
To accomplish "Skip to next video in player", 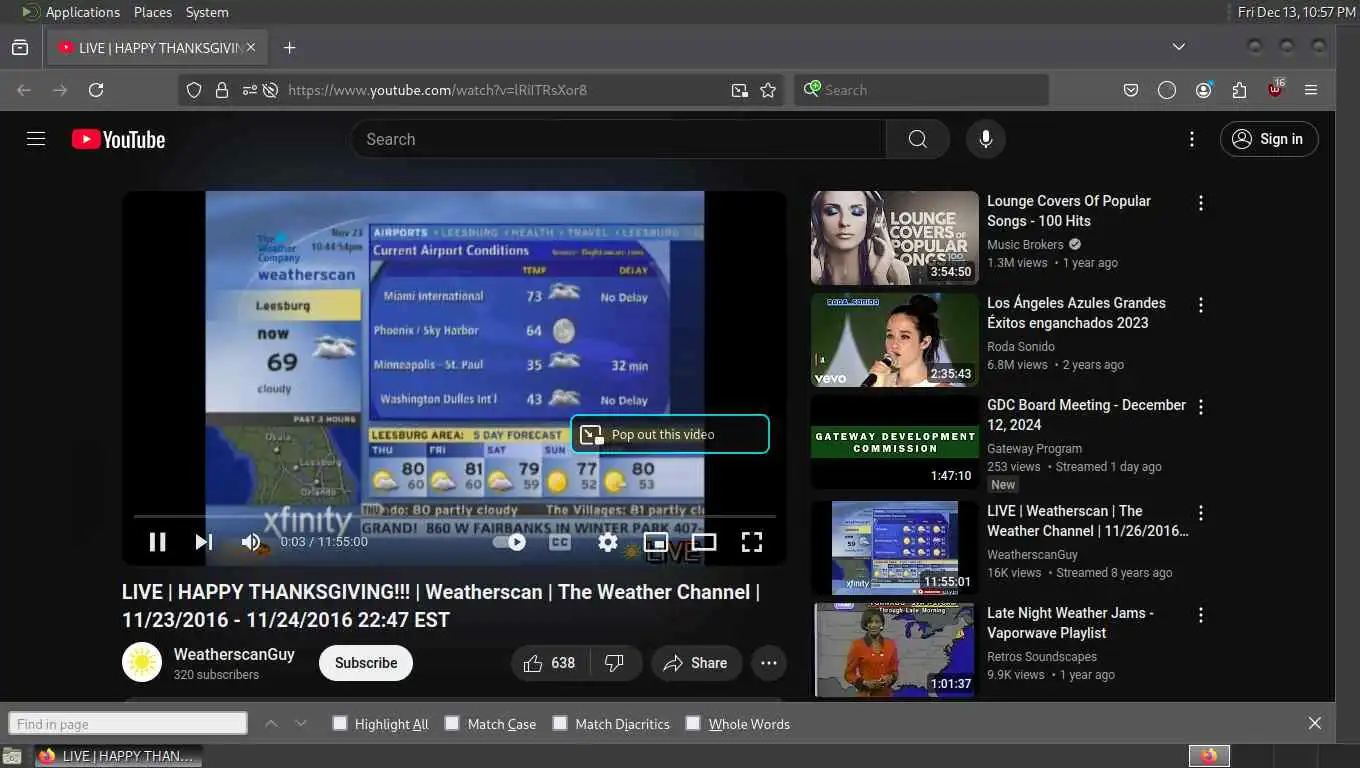I will pos(204,542).
